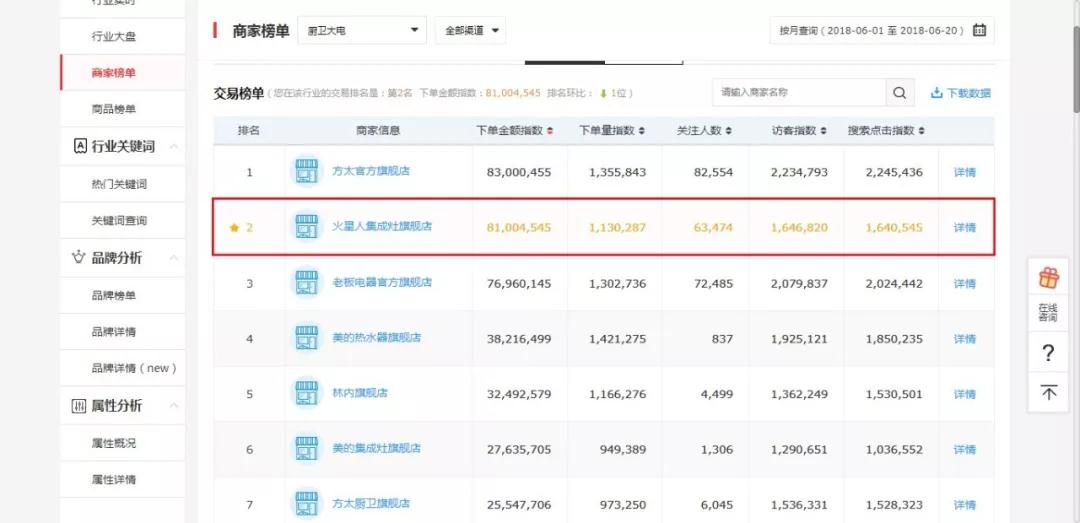Image resolution: width=1080 pixels, height=523 pixels.
Task: Collapse the 行业关键词 sidebar section
Action: pyautogui.click(x=174, y=146)
